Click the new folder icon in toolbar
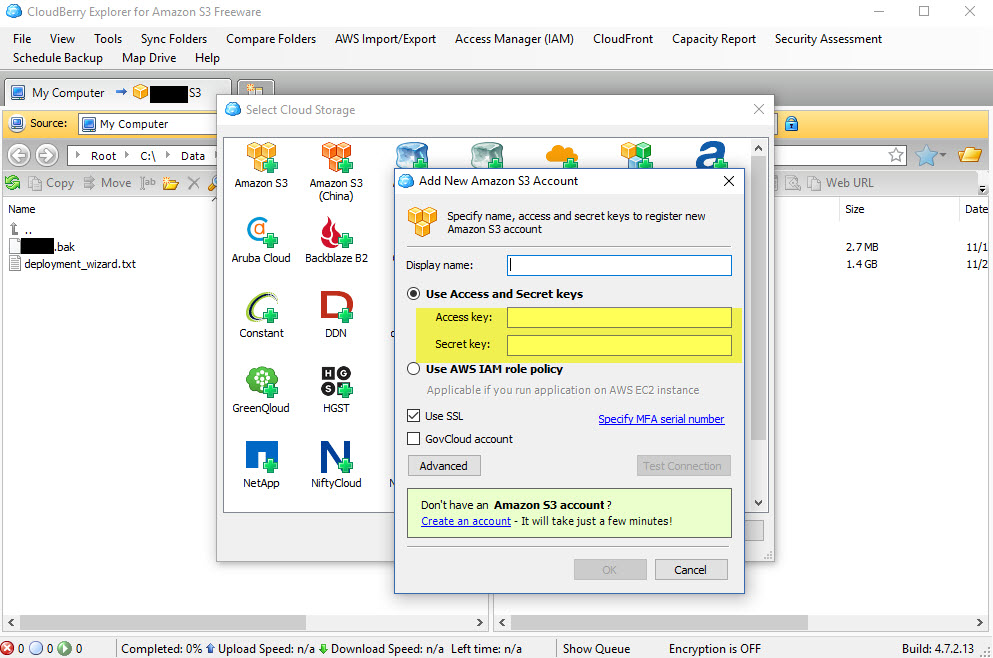 click(x=170, y=184)
